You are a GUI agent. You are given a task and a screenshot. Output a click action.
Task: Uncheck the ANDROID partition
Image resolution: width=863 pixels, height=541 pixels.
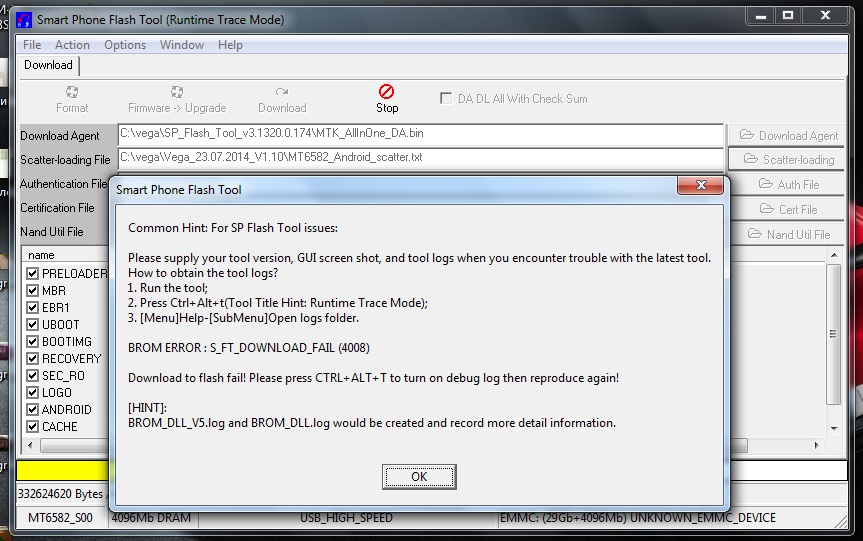coord(32,409)
